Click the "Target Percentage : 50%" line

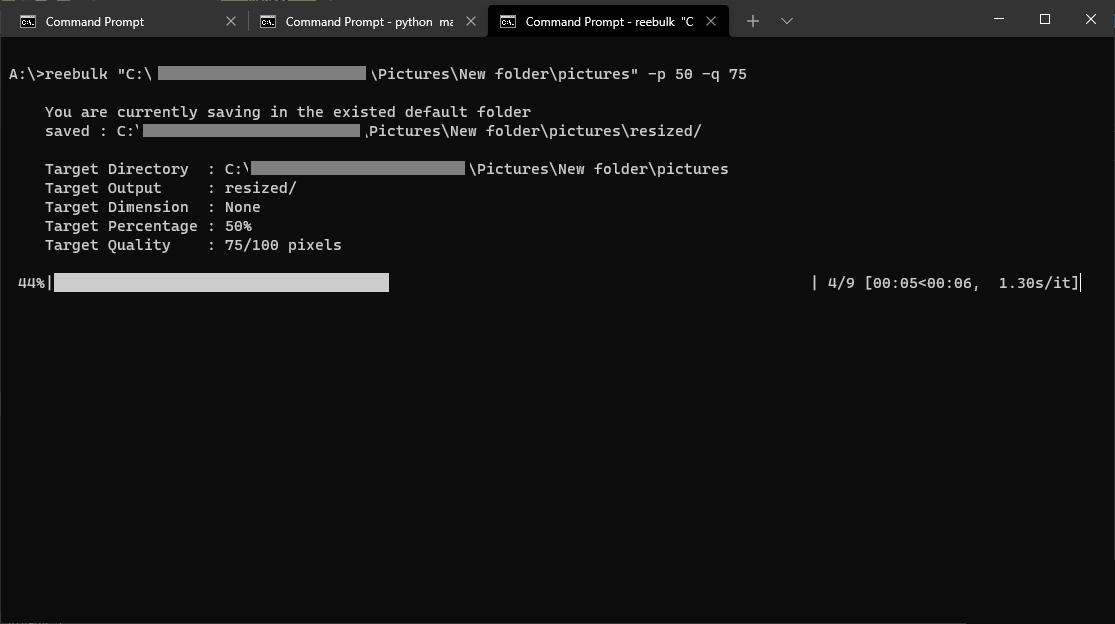click(149, 226)
